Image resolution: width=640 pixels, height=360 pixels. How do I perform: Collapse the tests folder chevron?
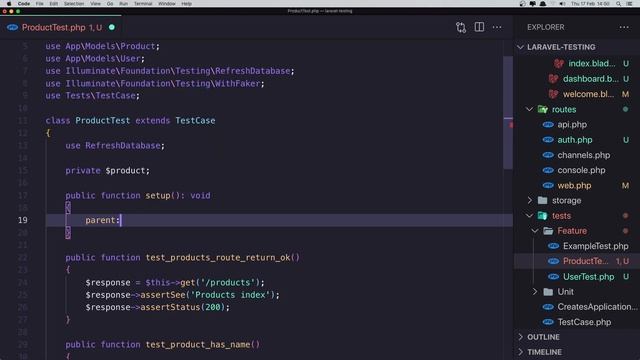click(x=529, y=216)
